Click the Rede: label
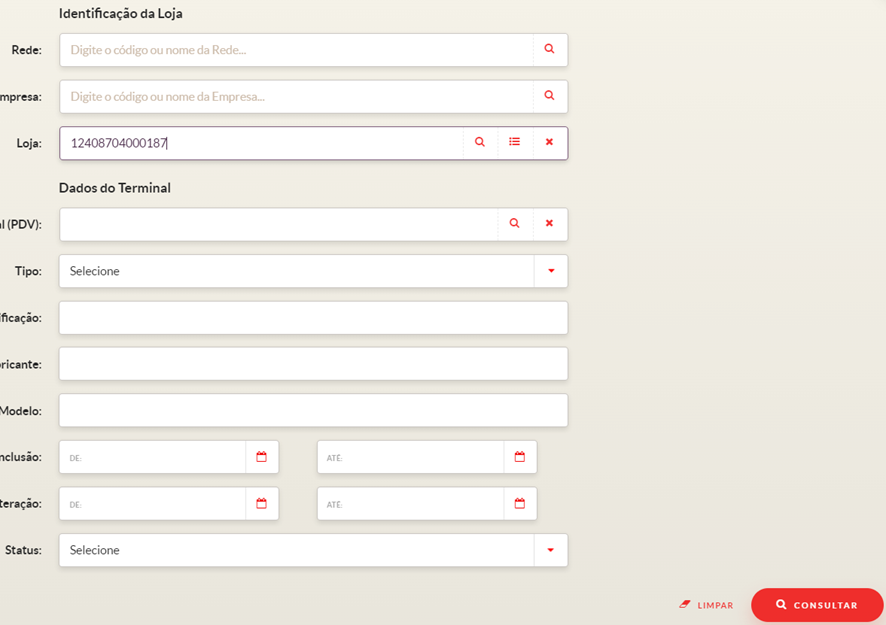Image resolution: width=886 pixels, height=625 pixels. (27, 50)
